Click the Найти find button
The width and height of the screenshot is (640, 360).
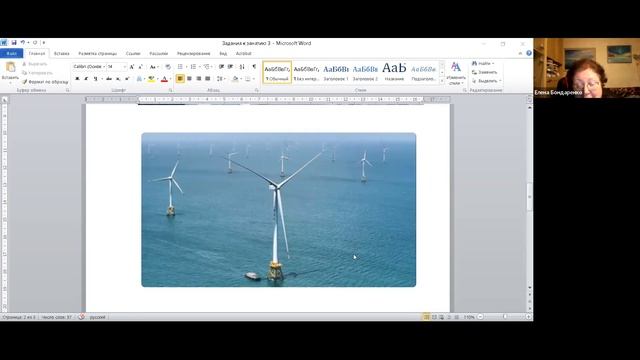[x=483, y=64]
